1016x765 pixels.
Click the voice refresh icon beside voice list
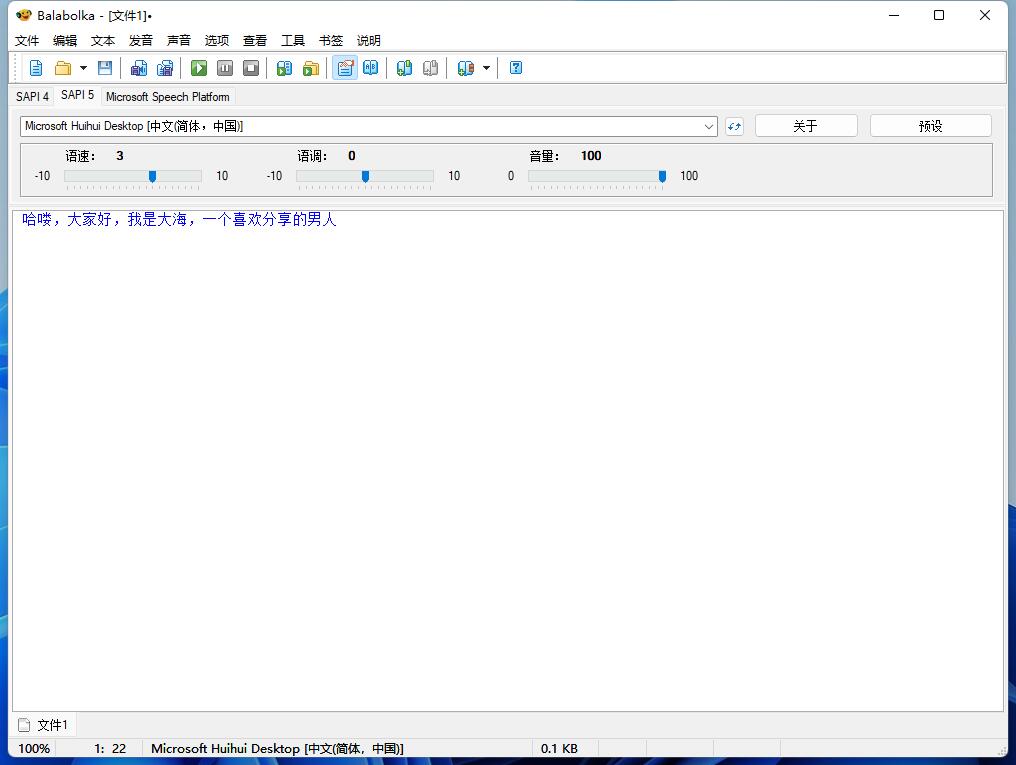(x=734, y=126)
